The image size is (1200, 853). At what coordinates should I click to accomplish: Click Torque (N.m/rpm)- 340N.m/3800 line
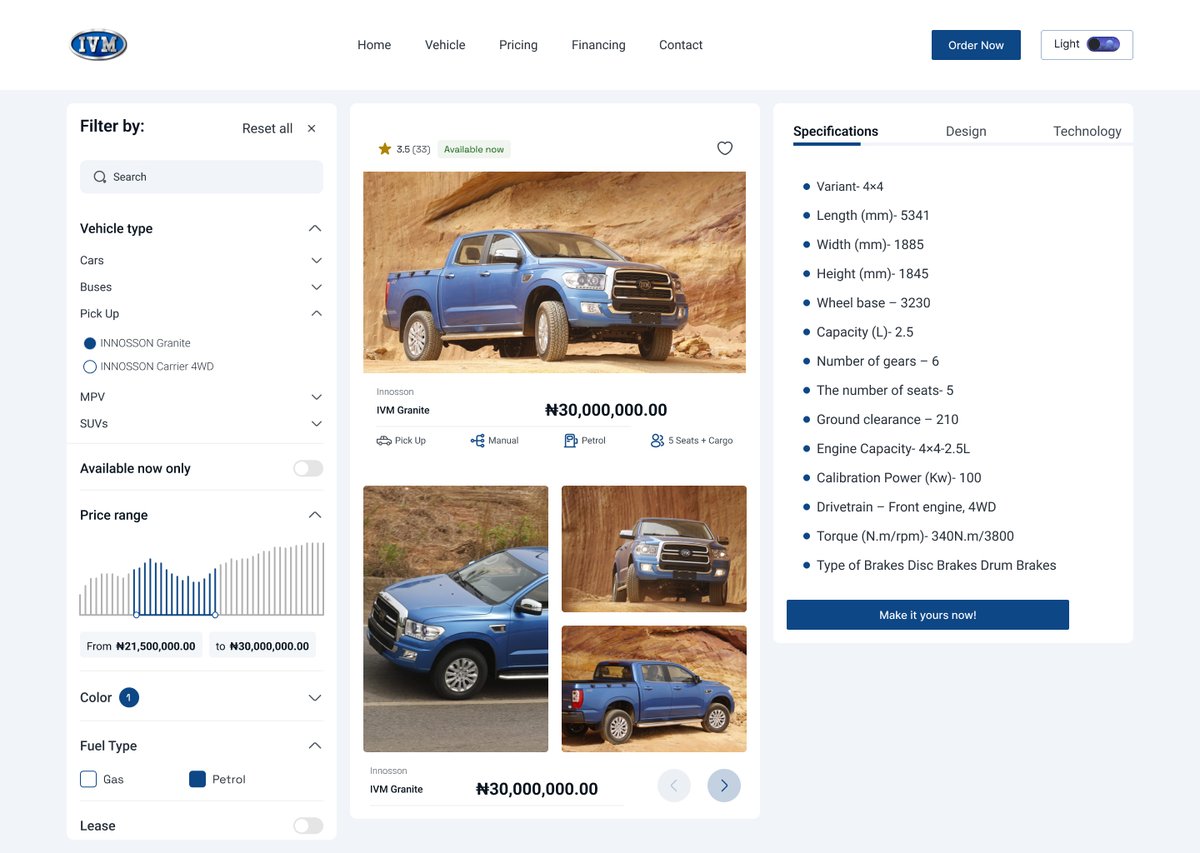pos(915,536)
